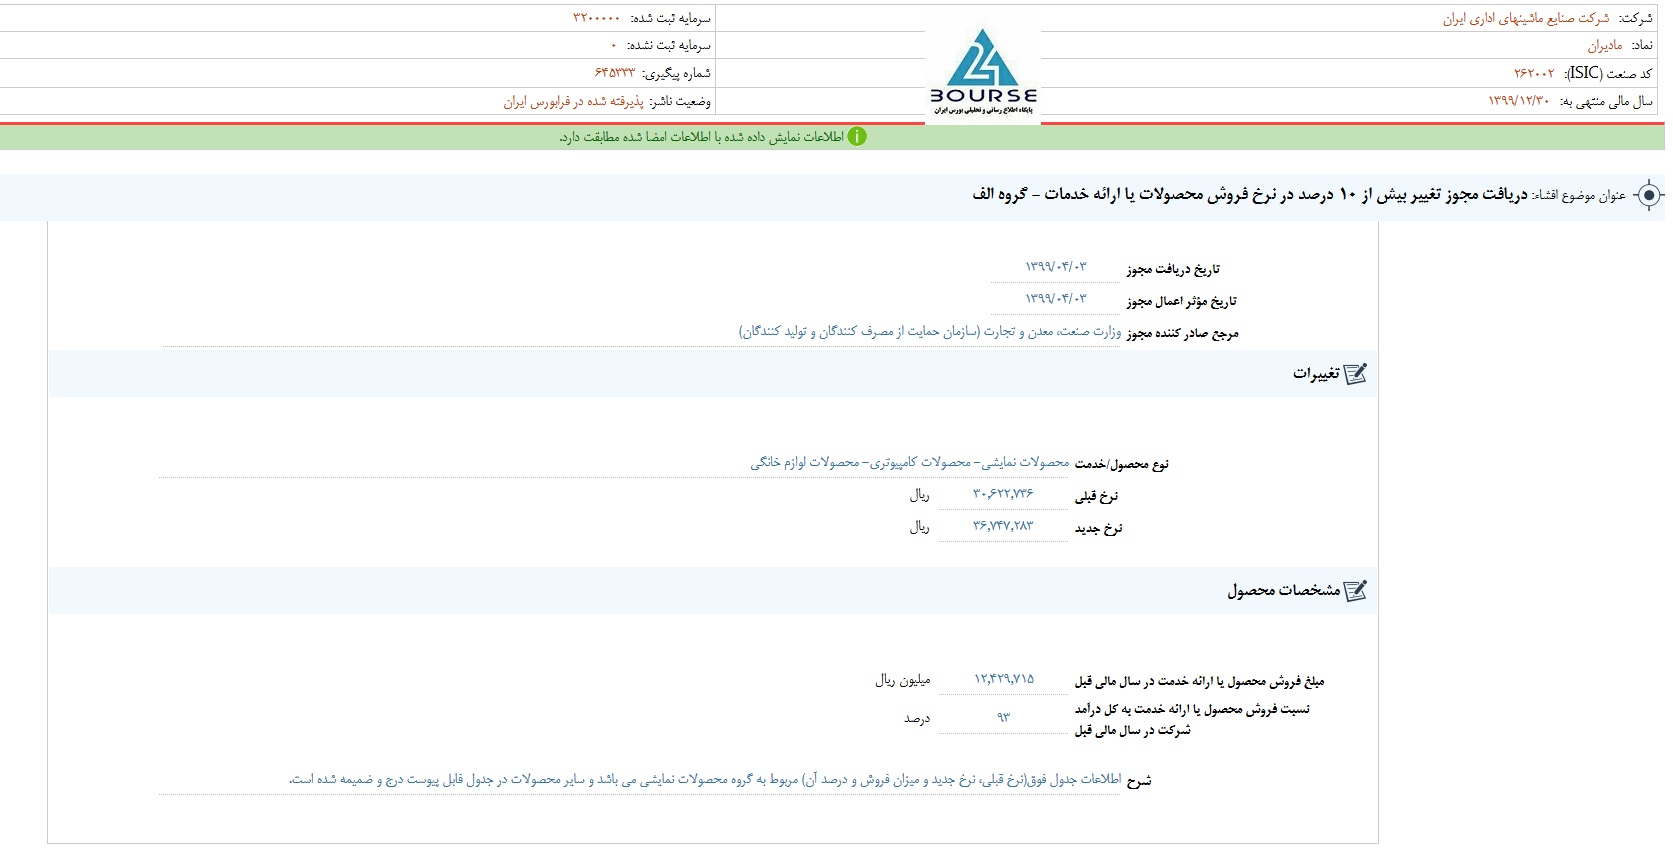
Task: Click tracking number ۶۴۵۳۳۳
Action: coord(615,73)
